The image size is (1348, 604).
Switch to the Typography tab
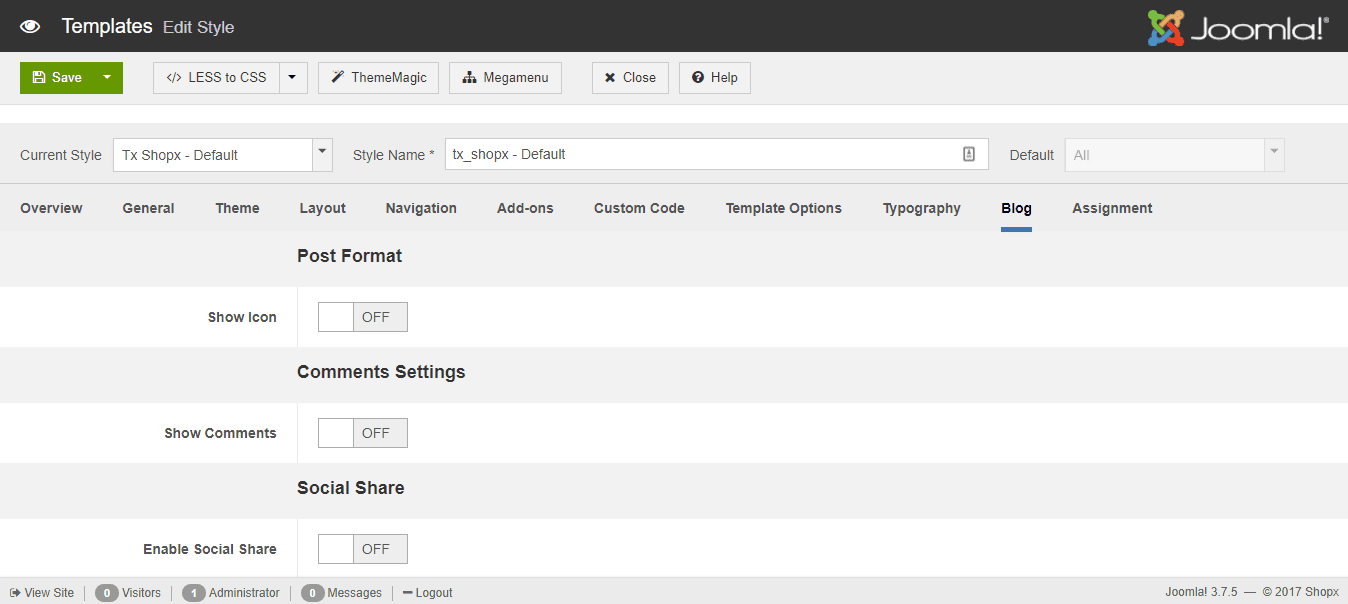[x=921, y=208]
